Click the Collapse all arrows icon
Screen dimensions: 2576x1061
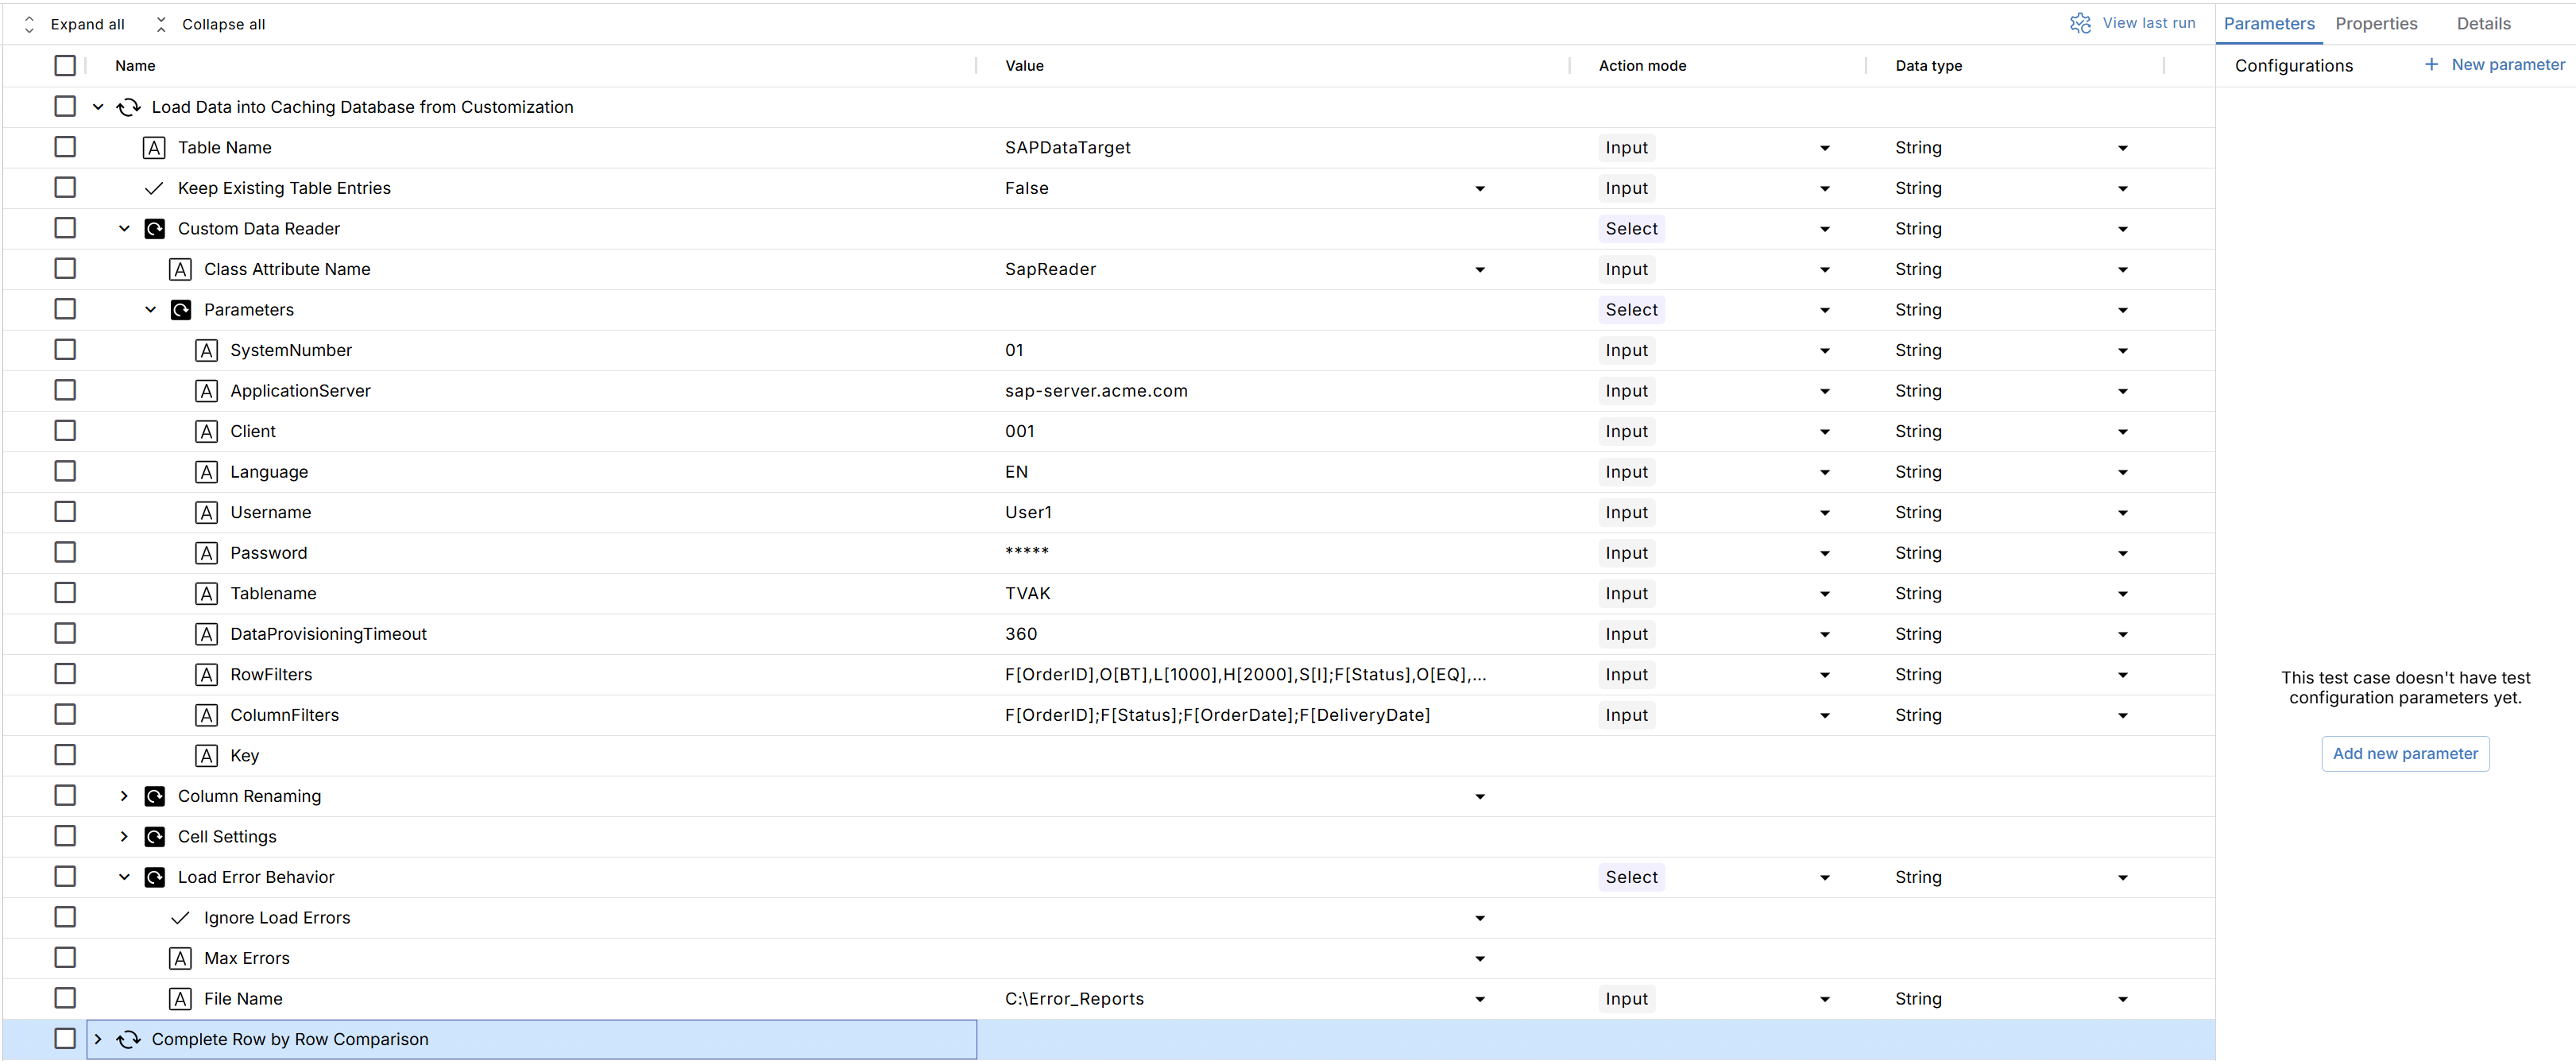coord(161,24)
